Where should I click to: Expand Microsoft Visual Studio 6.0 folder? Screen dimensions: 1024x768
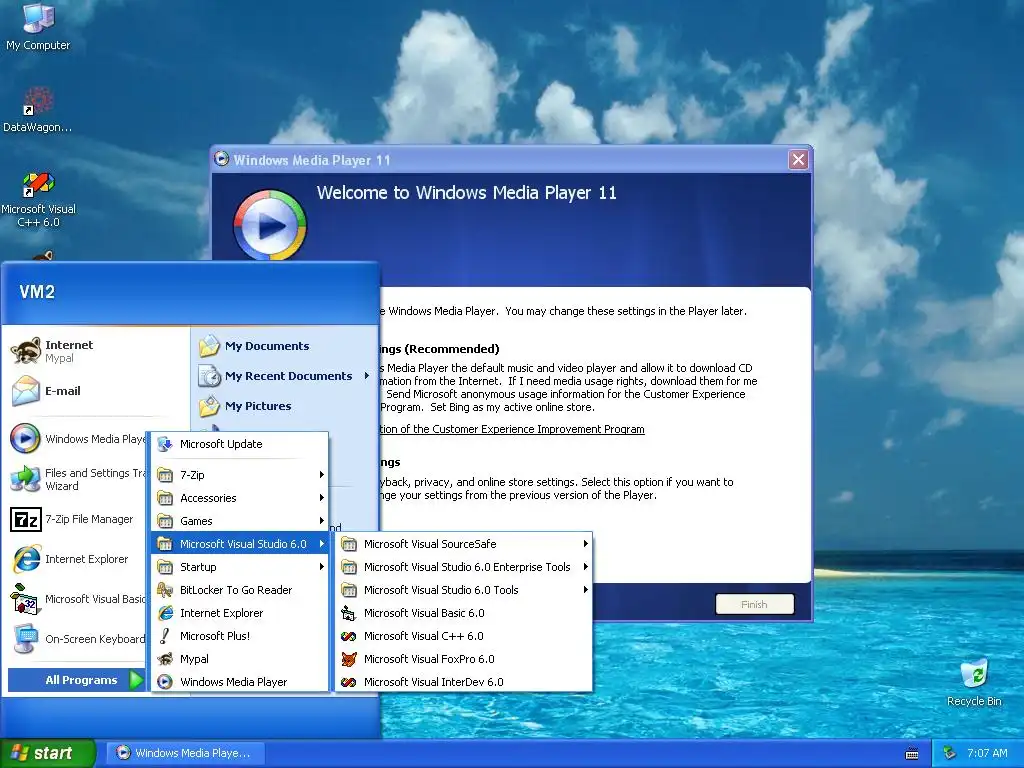[240, 543]
